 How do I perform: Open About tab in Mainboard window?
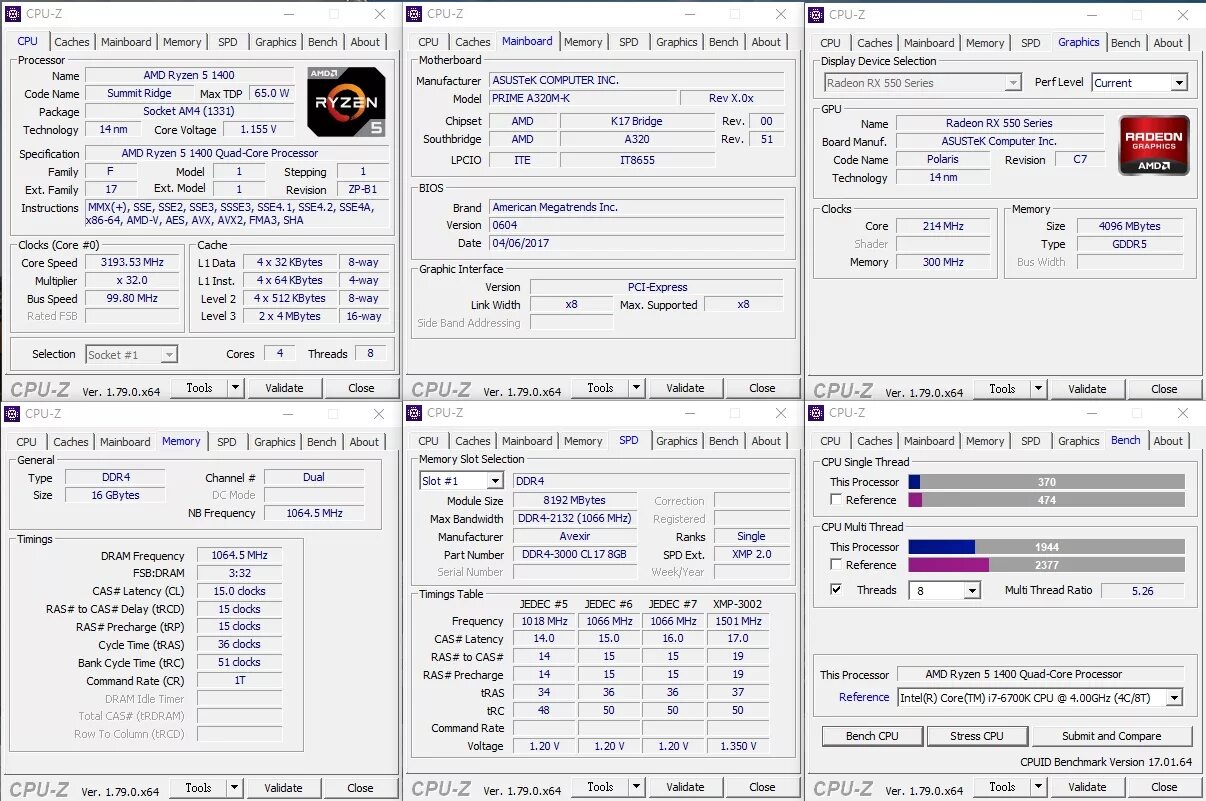pos(766,42)
